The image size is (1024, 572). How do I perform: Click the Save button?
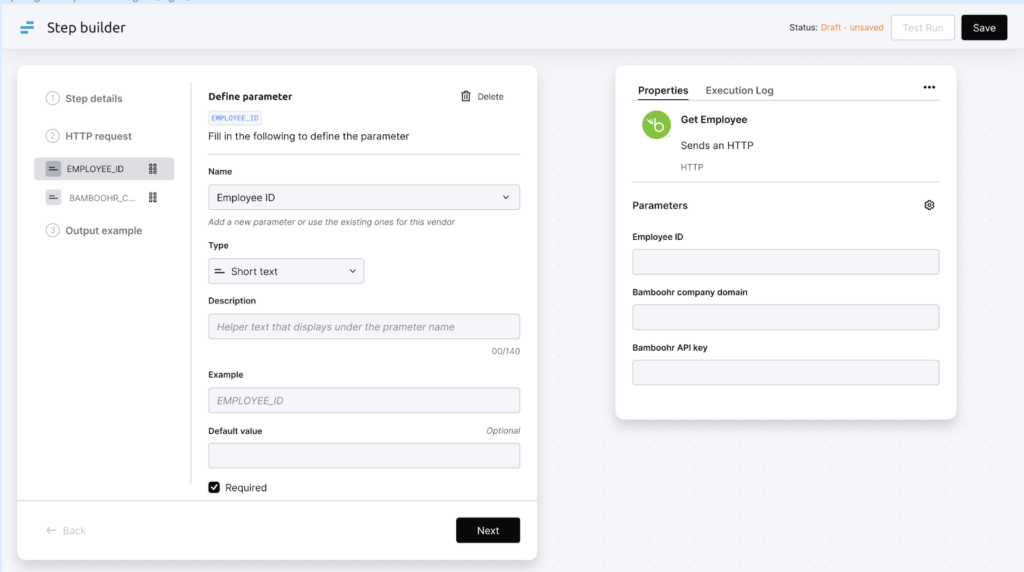point(983,28)
